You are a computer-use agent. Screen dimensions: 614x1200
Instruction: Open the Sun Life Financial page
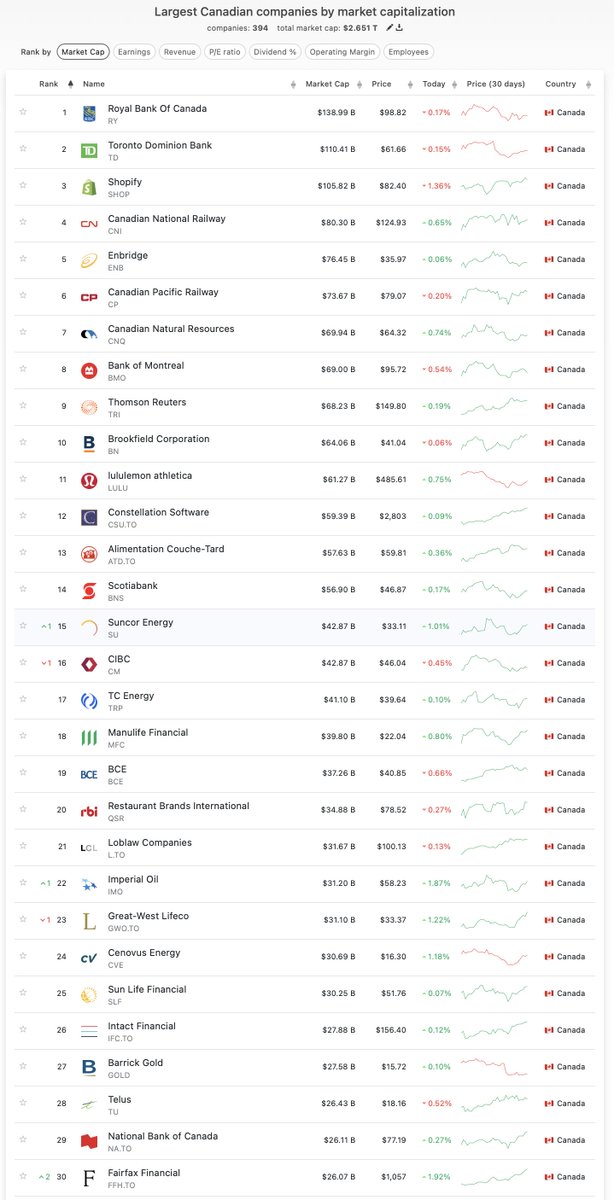[147, 989]
